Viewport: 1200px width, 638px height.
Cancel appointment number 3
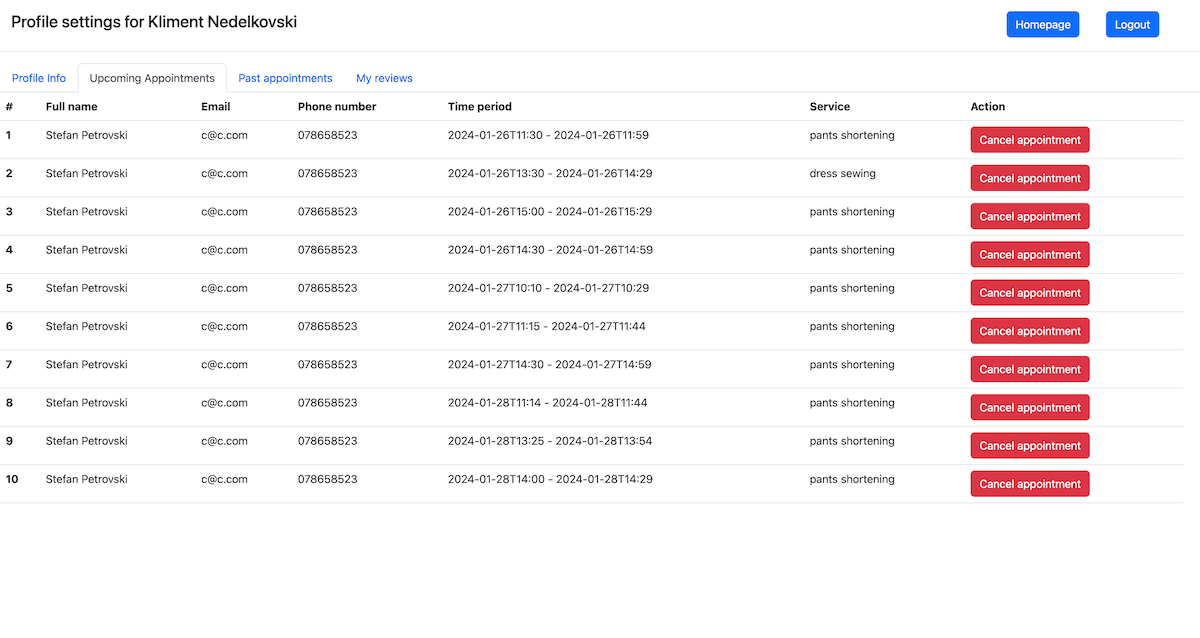coord(1029,216)
